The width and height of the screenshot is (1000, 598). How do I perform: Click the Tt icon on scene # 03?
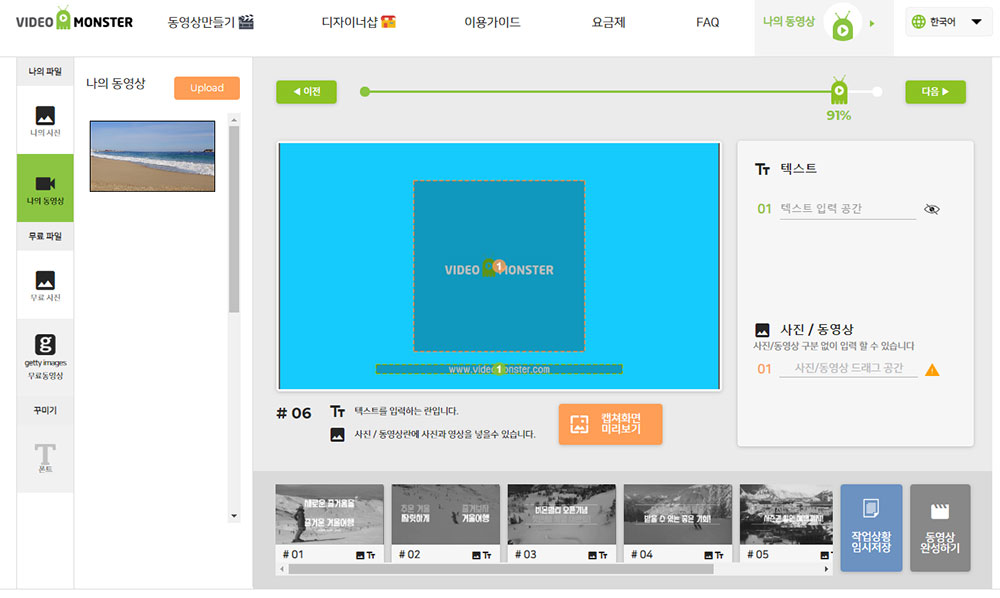click(x=603, y=555)
